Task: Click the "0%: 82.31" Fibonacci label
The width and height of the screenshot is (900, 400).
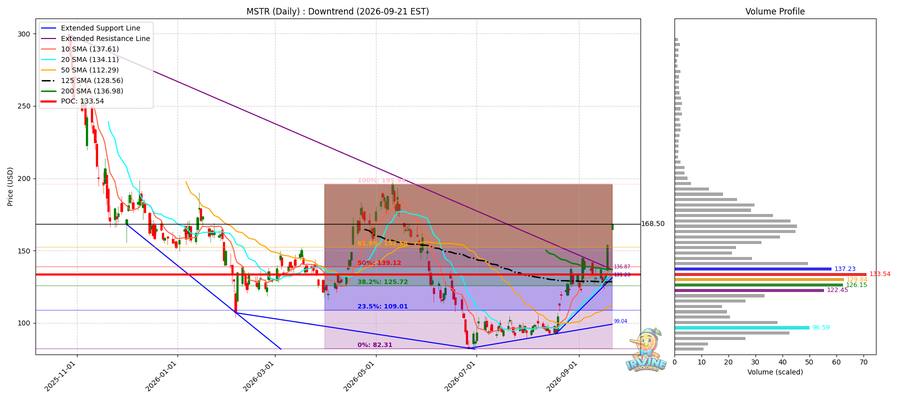Action: pos(376,345)
